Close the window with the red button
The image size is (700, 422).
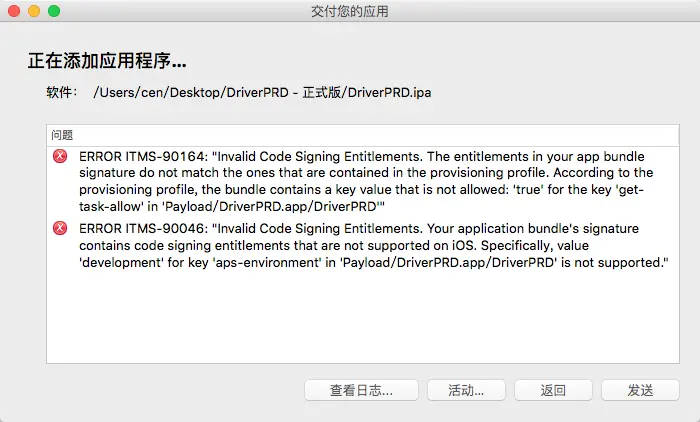(x=14, y=11)
